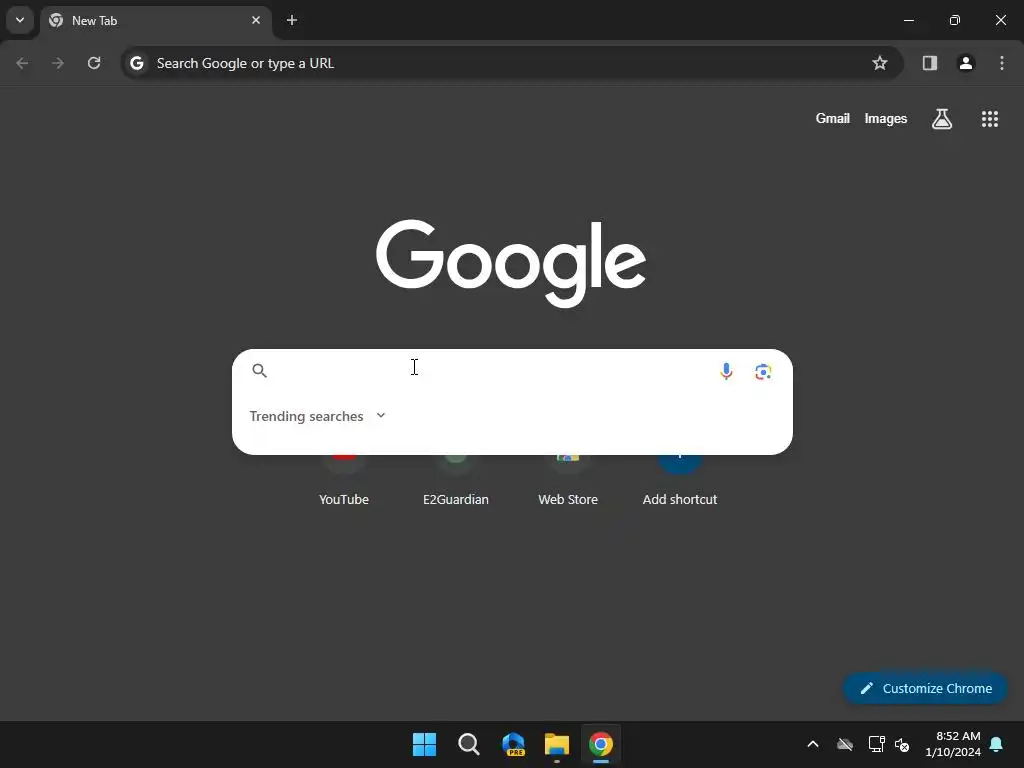The width and height of the screenshot is (1024, 768).
Task: Close the New Tab tab
Action: 256,20
